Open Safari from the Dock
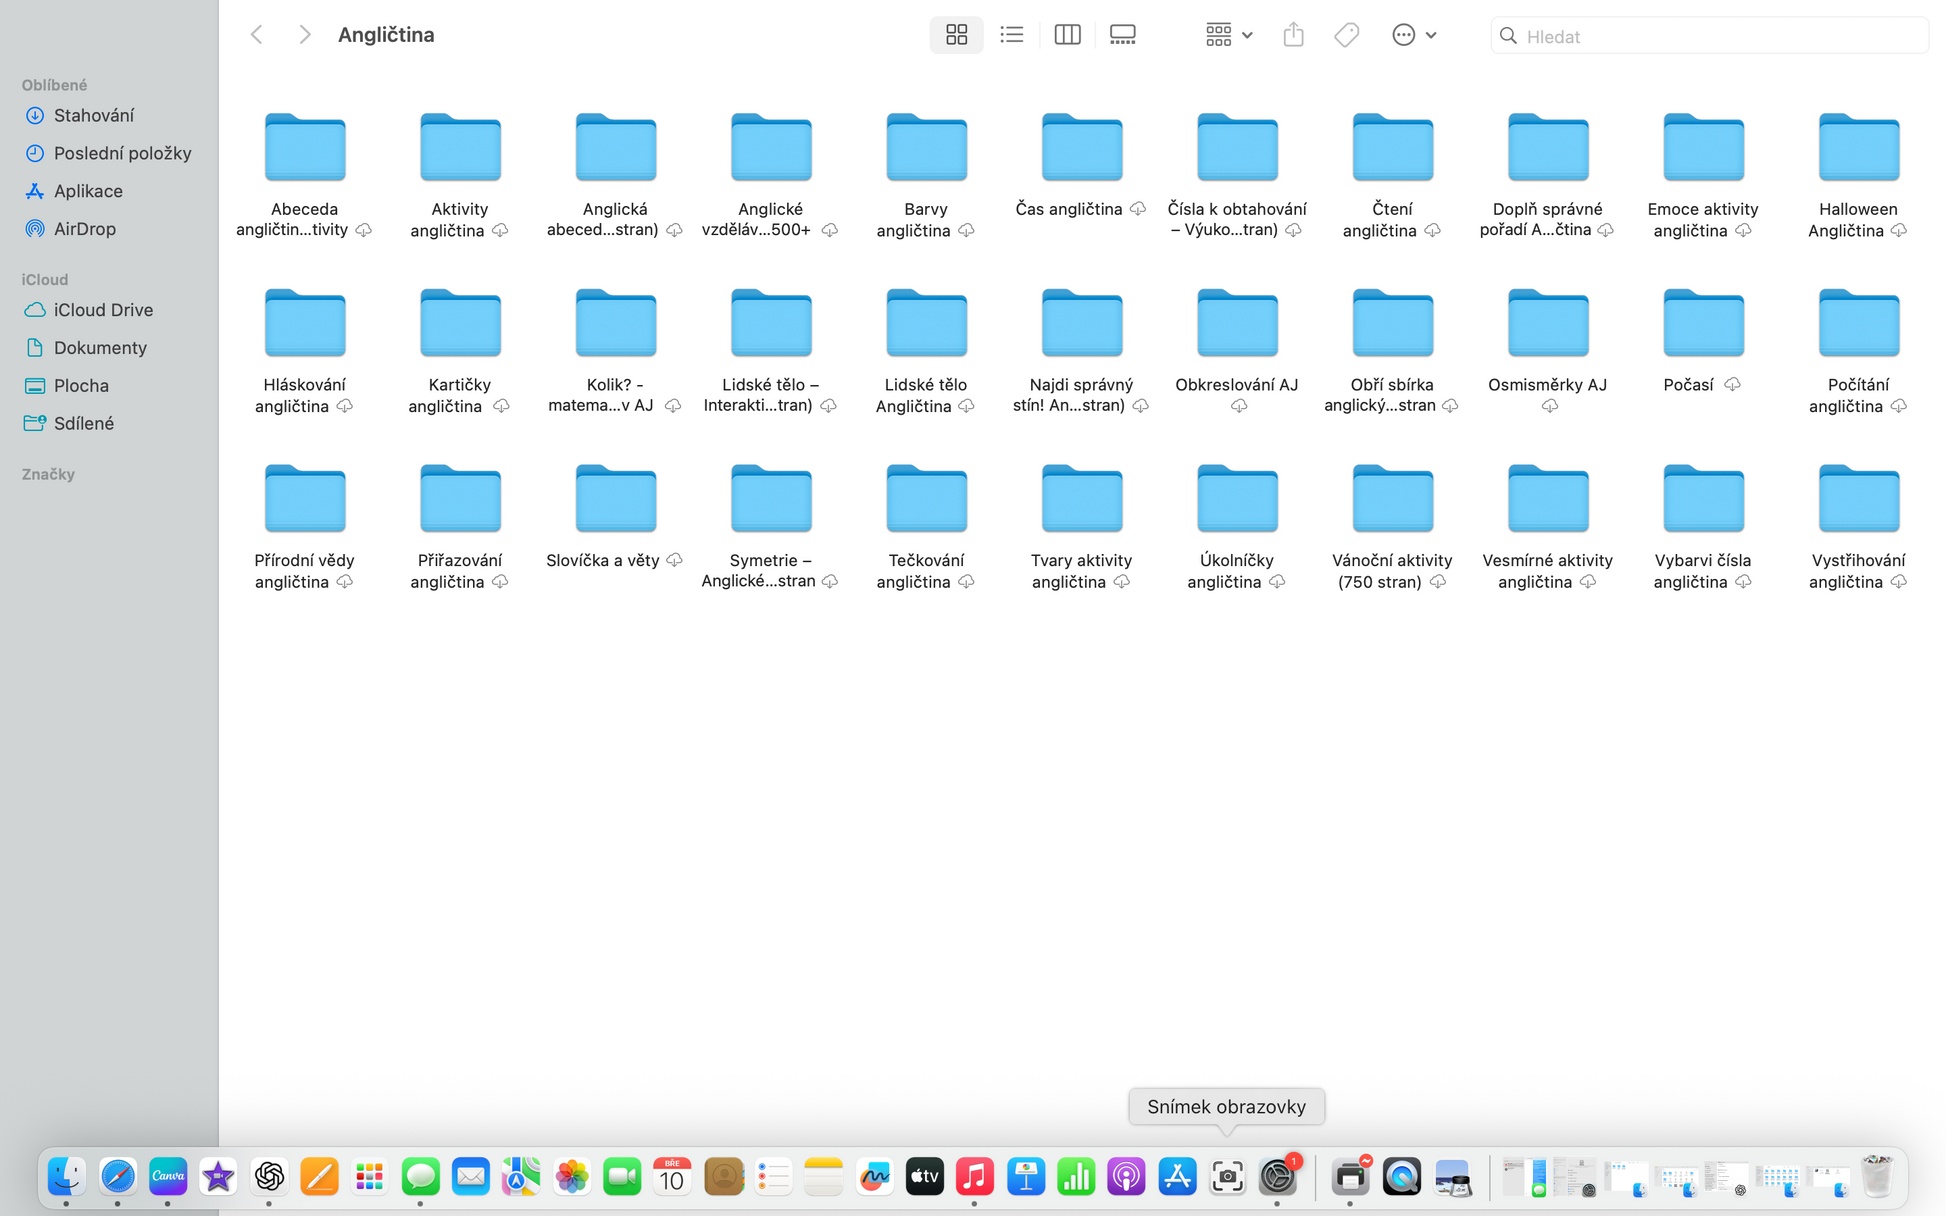This screenshot has height=1216, width=1946. [117, 1177]
